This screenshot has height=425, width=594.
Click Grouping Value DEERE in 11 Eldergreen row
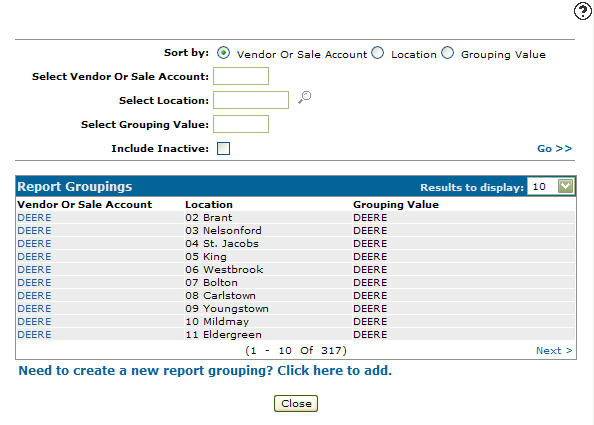pos(370,335)
